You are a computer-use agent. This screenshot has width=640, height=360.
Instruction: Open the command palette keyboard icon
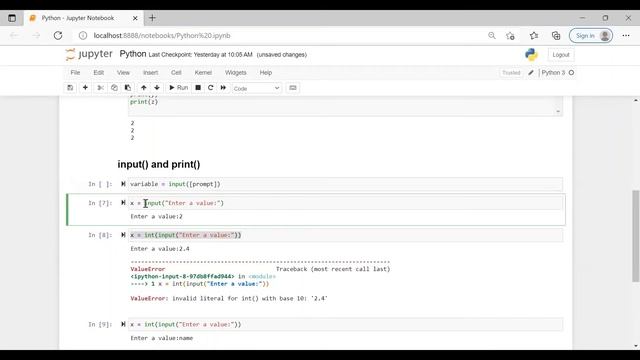pos(293,88)
